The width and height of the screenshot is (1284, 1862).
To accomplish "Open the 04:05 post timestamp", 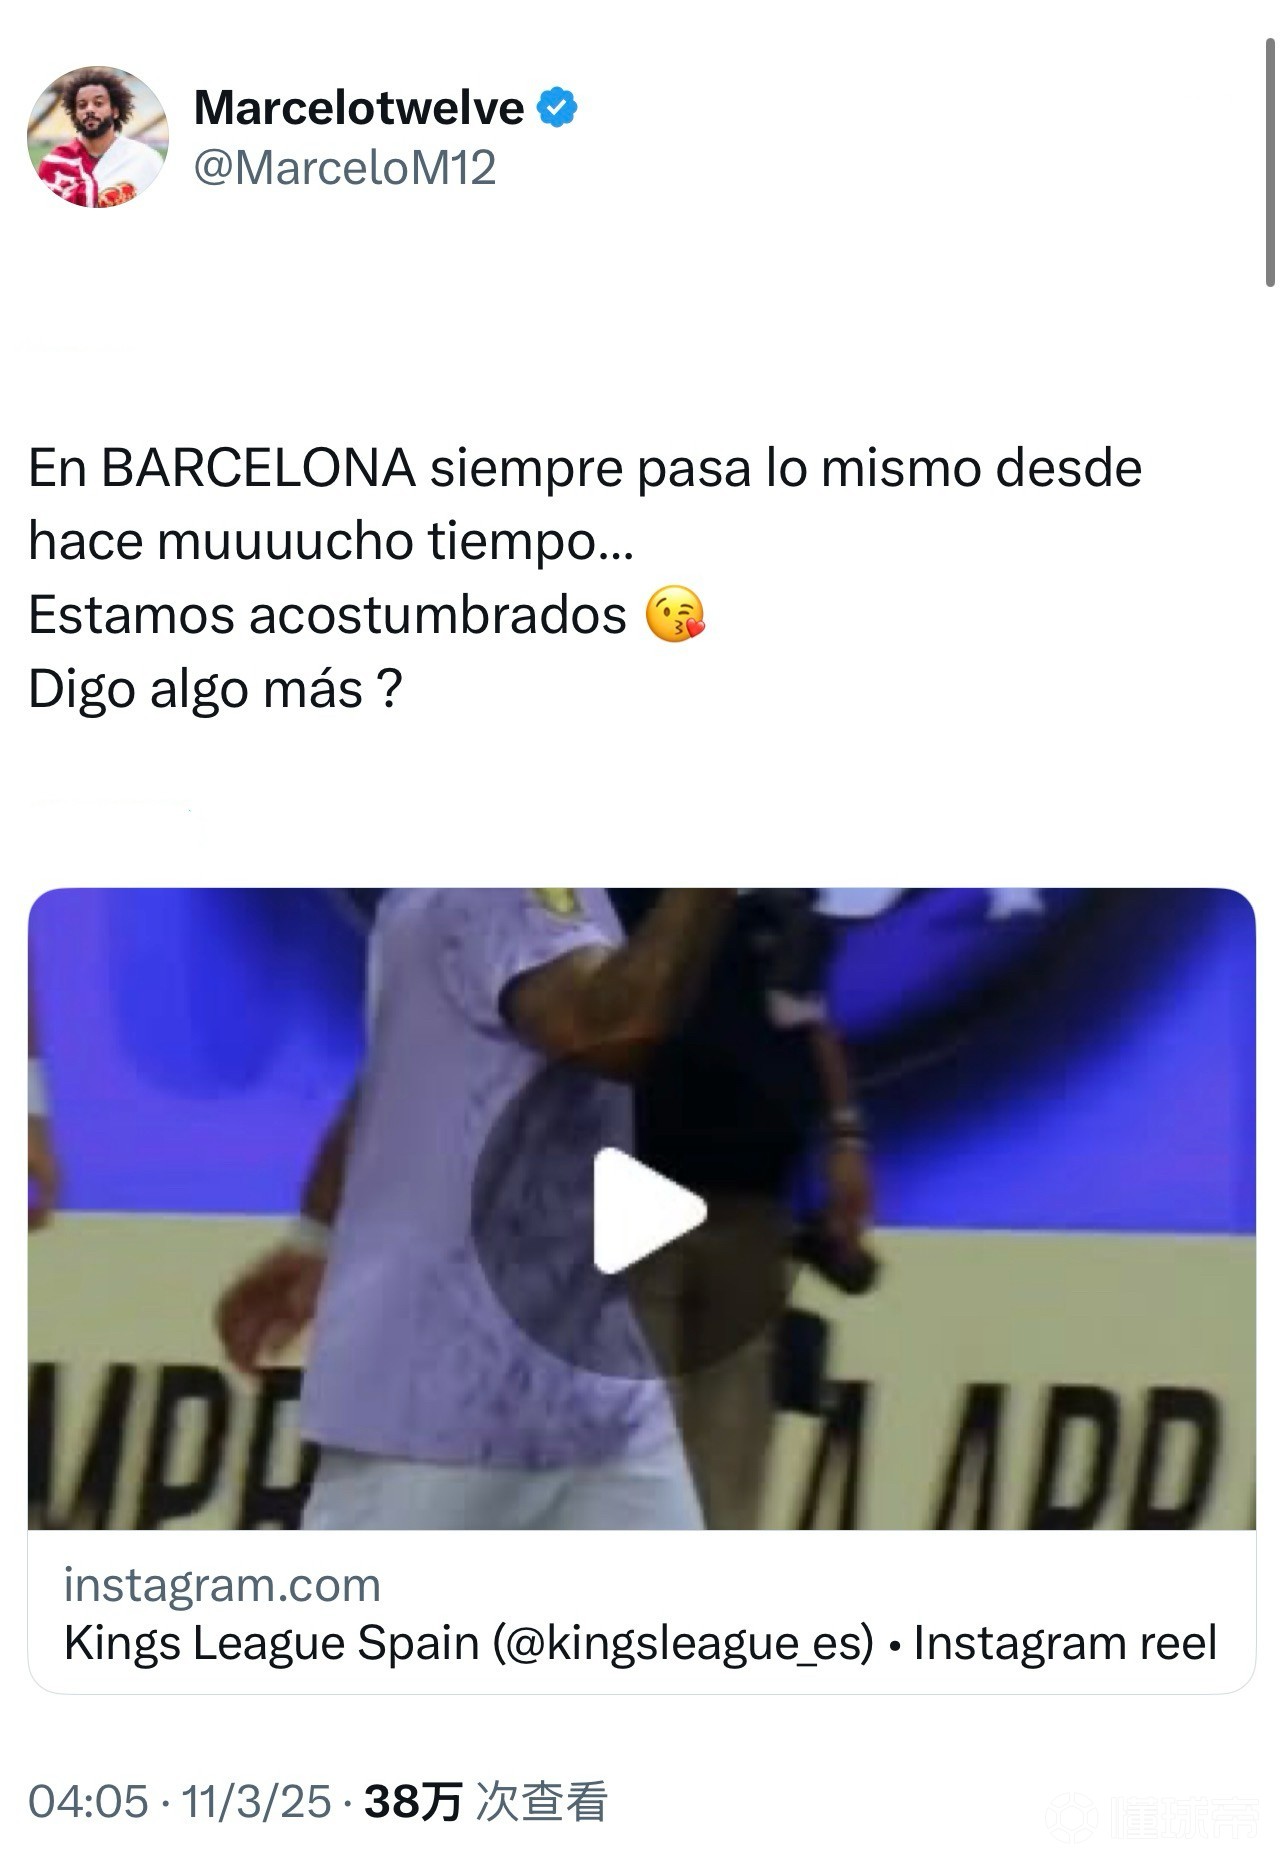I will click(88, 1801).
